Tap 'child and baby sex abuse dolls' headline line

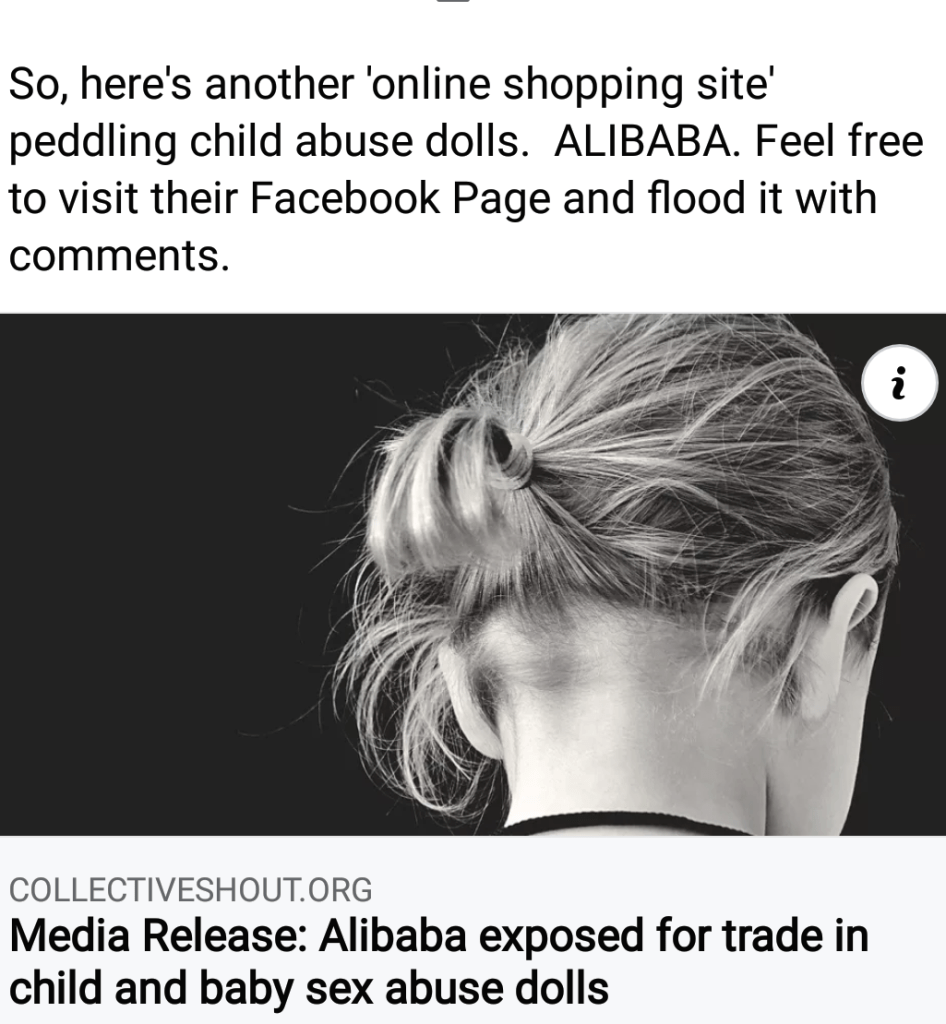pyautogui.click(x=309, y=988)
